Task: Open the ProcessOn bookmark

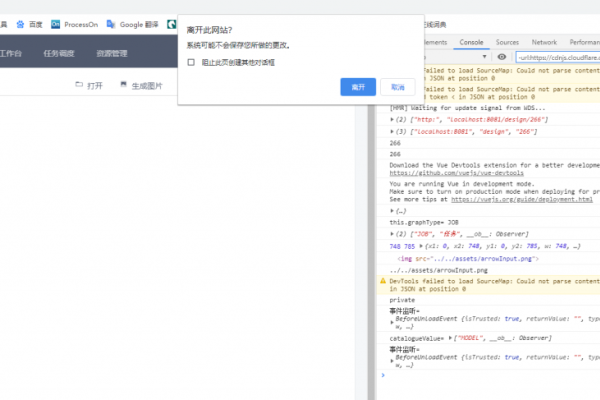Action: (80, 22)
